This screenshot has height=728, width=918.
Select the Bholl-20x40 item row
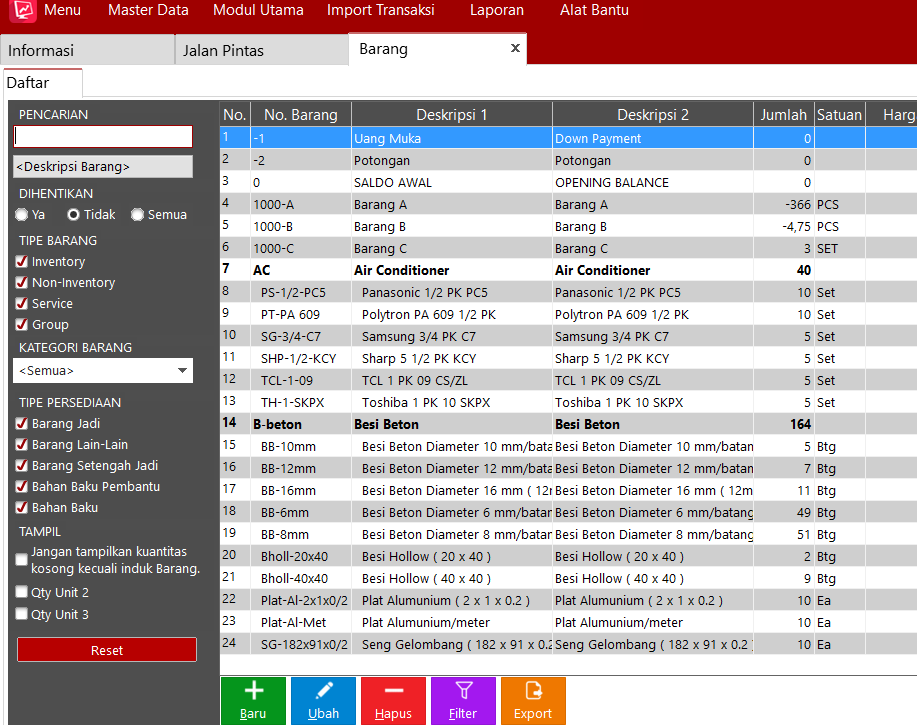(568, 556)
